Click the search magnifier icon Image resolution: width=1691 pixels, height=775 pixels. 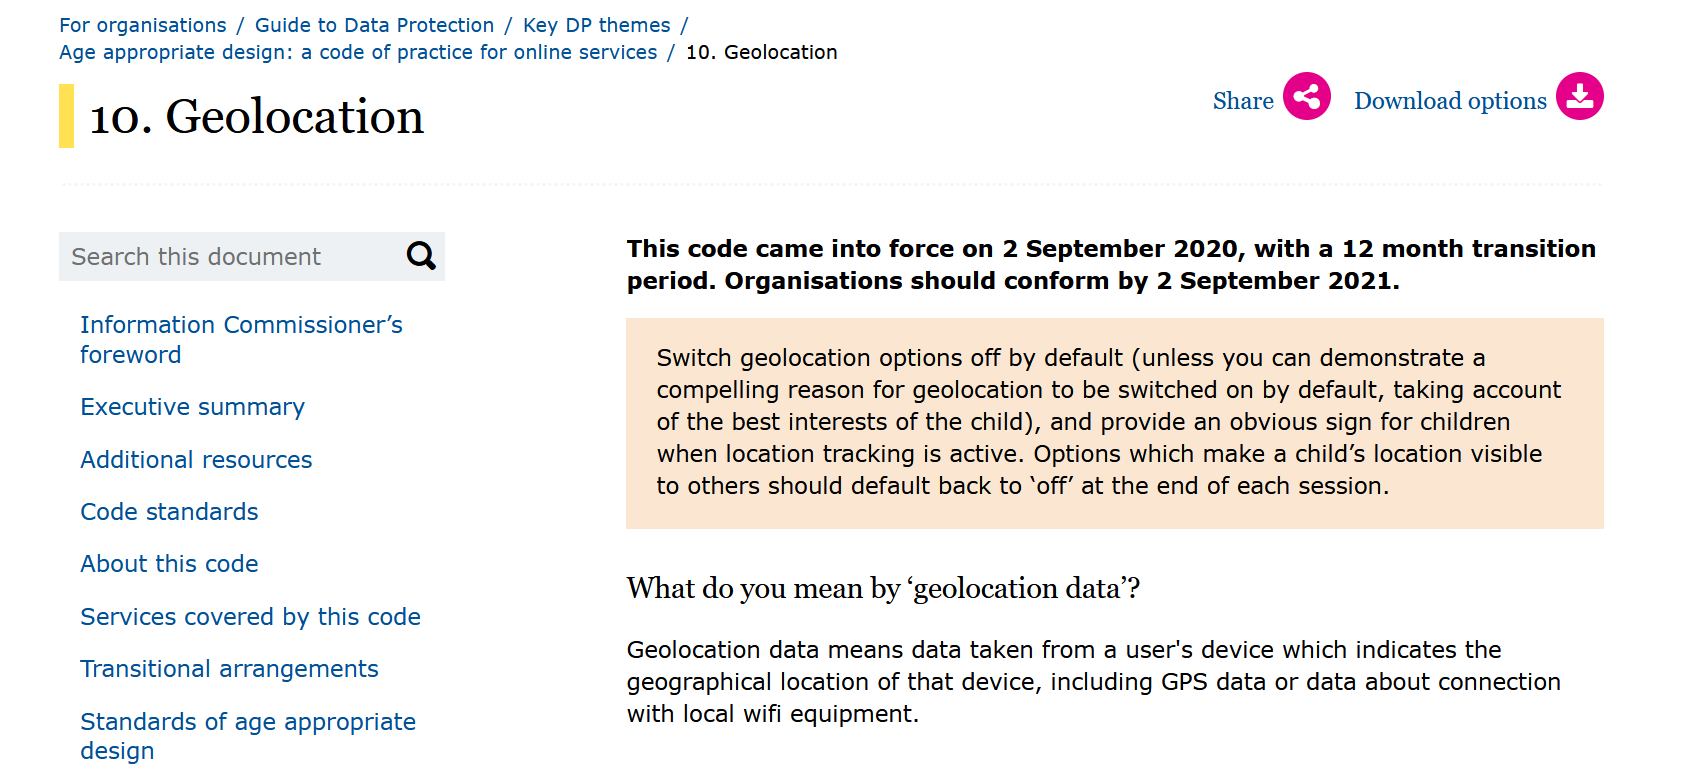pyautogui.click(x=421, y=257)
